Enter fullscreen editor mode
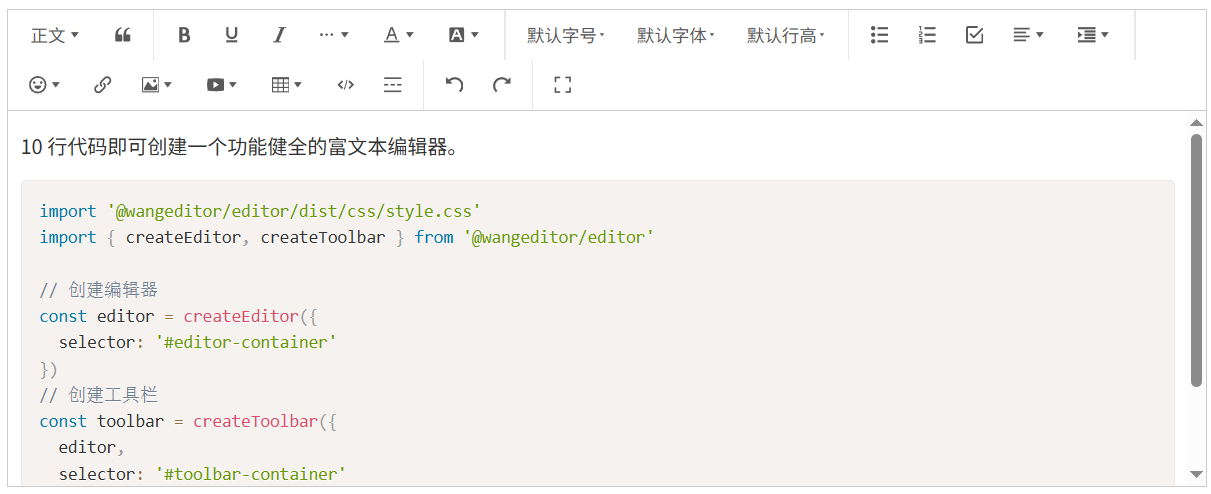1211x494 pixels. pyautogui.click(x=562, y=85)
